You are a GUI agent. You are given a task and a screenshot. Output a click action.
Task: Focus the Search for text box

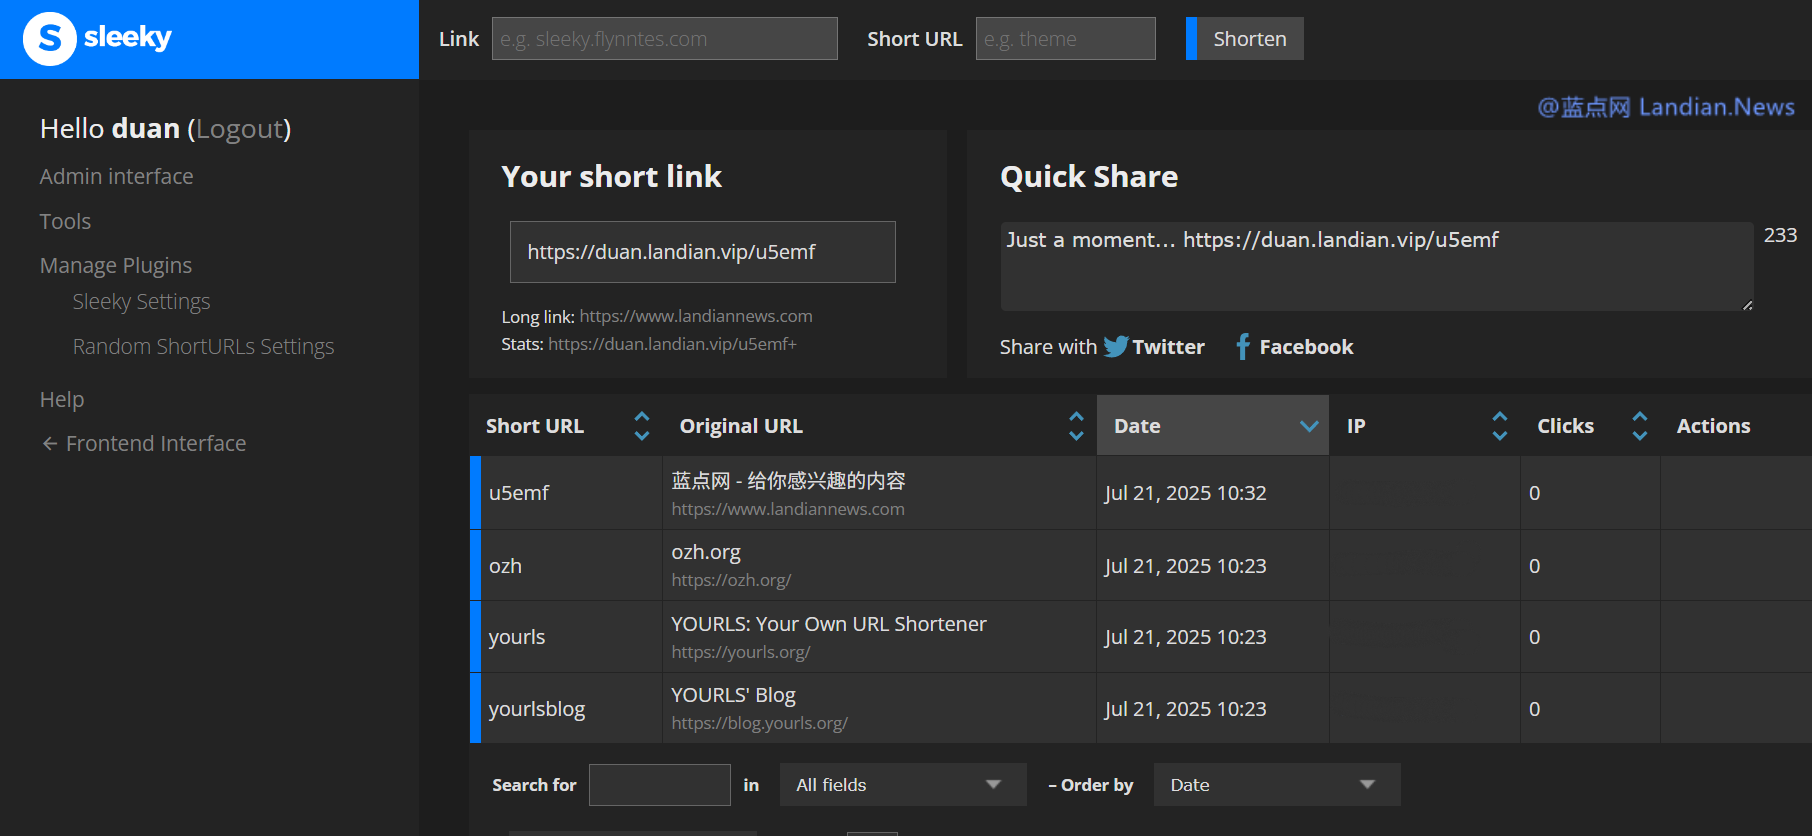[659, 785]
